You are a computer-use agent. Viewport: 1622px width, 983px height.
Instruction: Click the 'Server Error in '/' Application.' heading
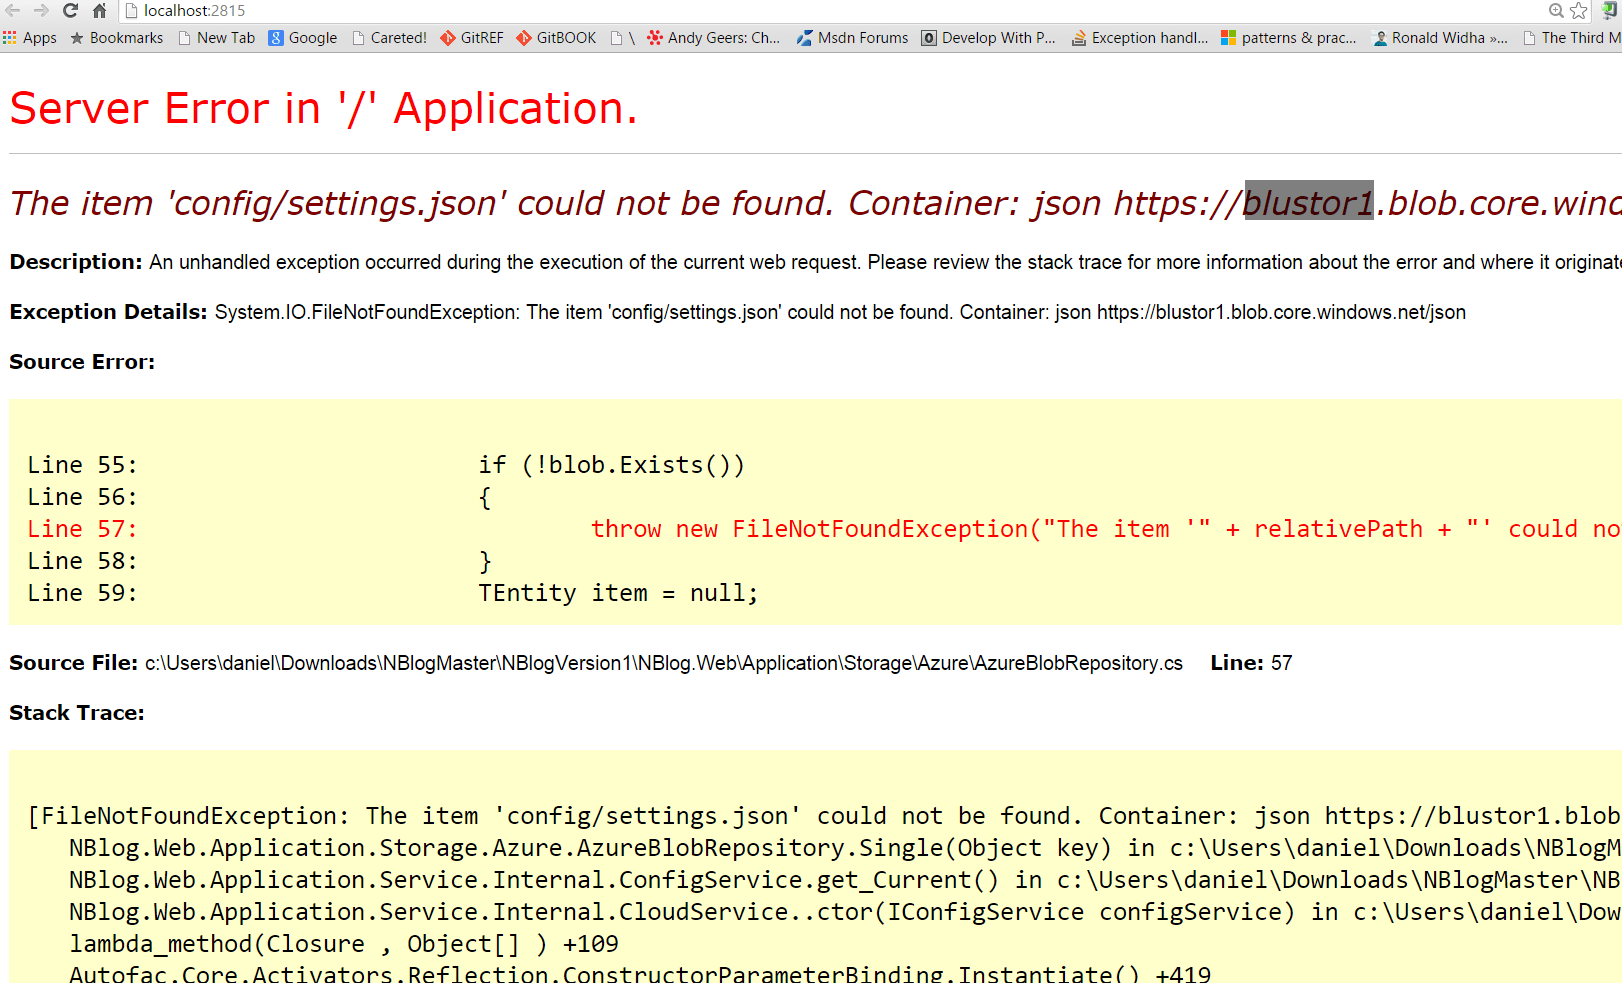(323, 108)
